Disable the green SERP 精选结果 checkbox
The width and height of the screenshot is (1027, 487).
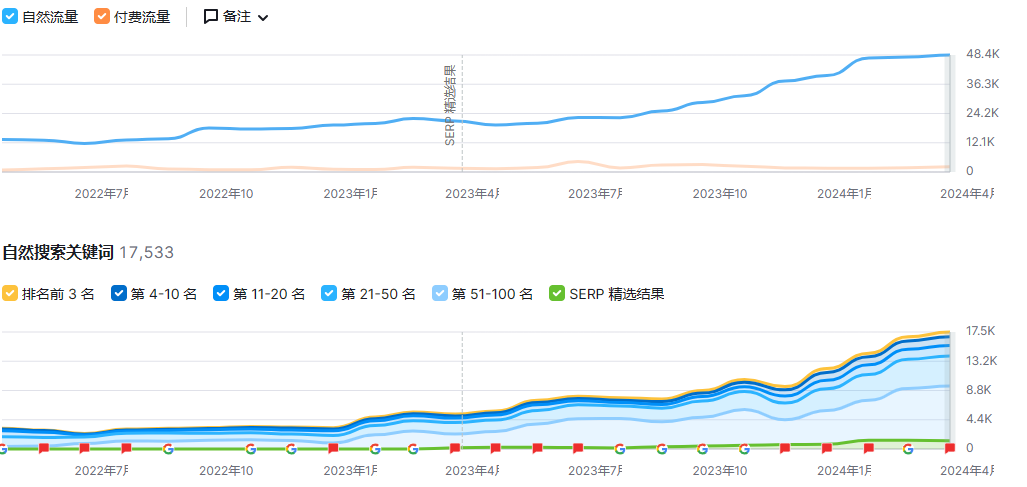pos(557,294)
